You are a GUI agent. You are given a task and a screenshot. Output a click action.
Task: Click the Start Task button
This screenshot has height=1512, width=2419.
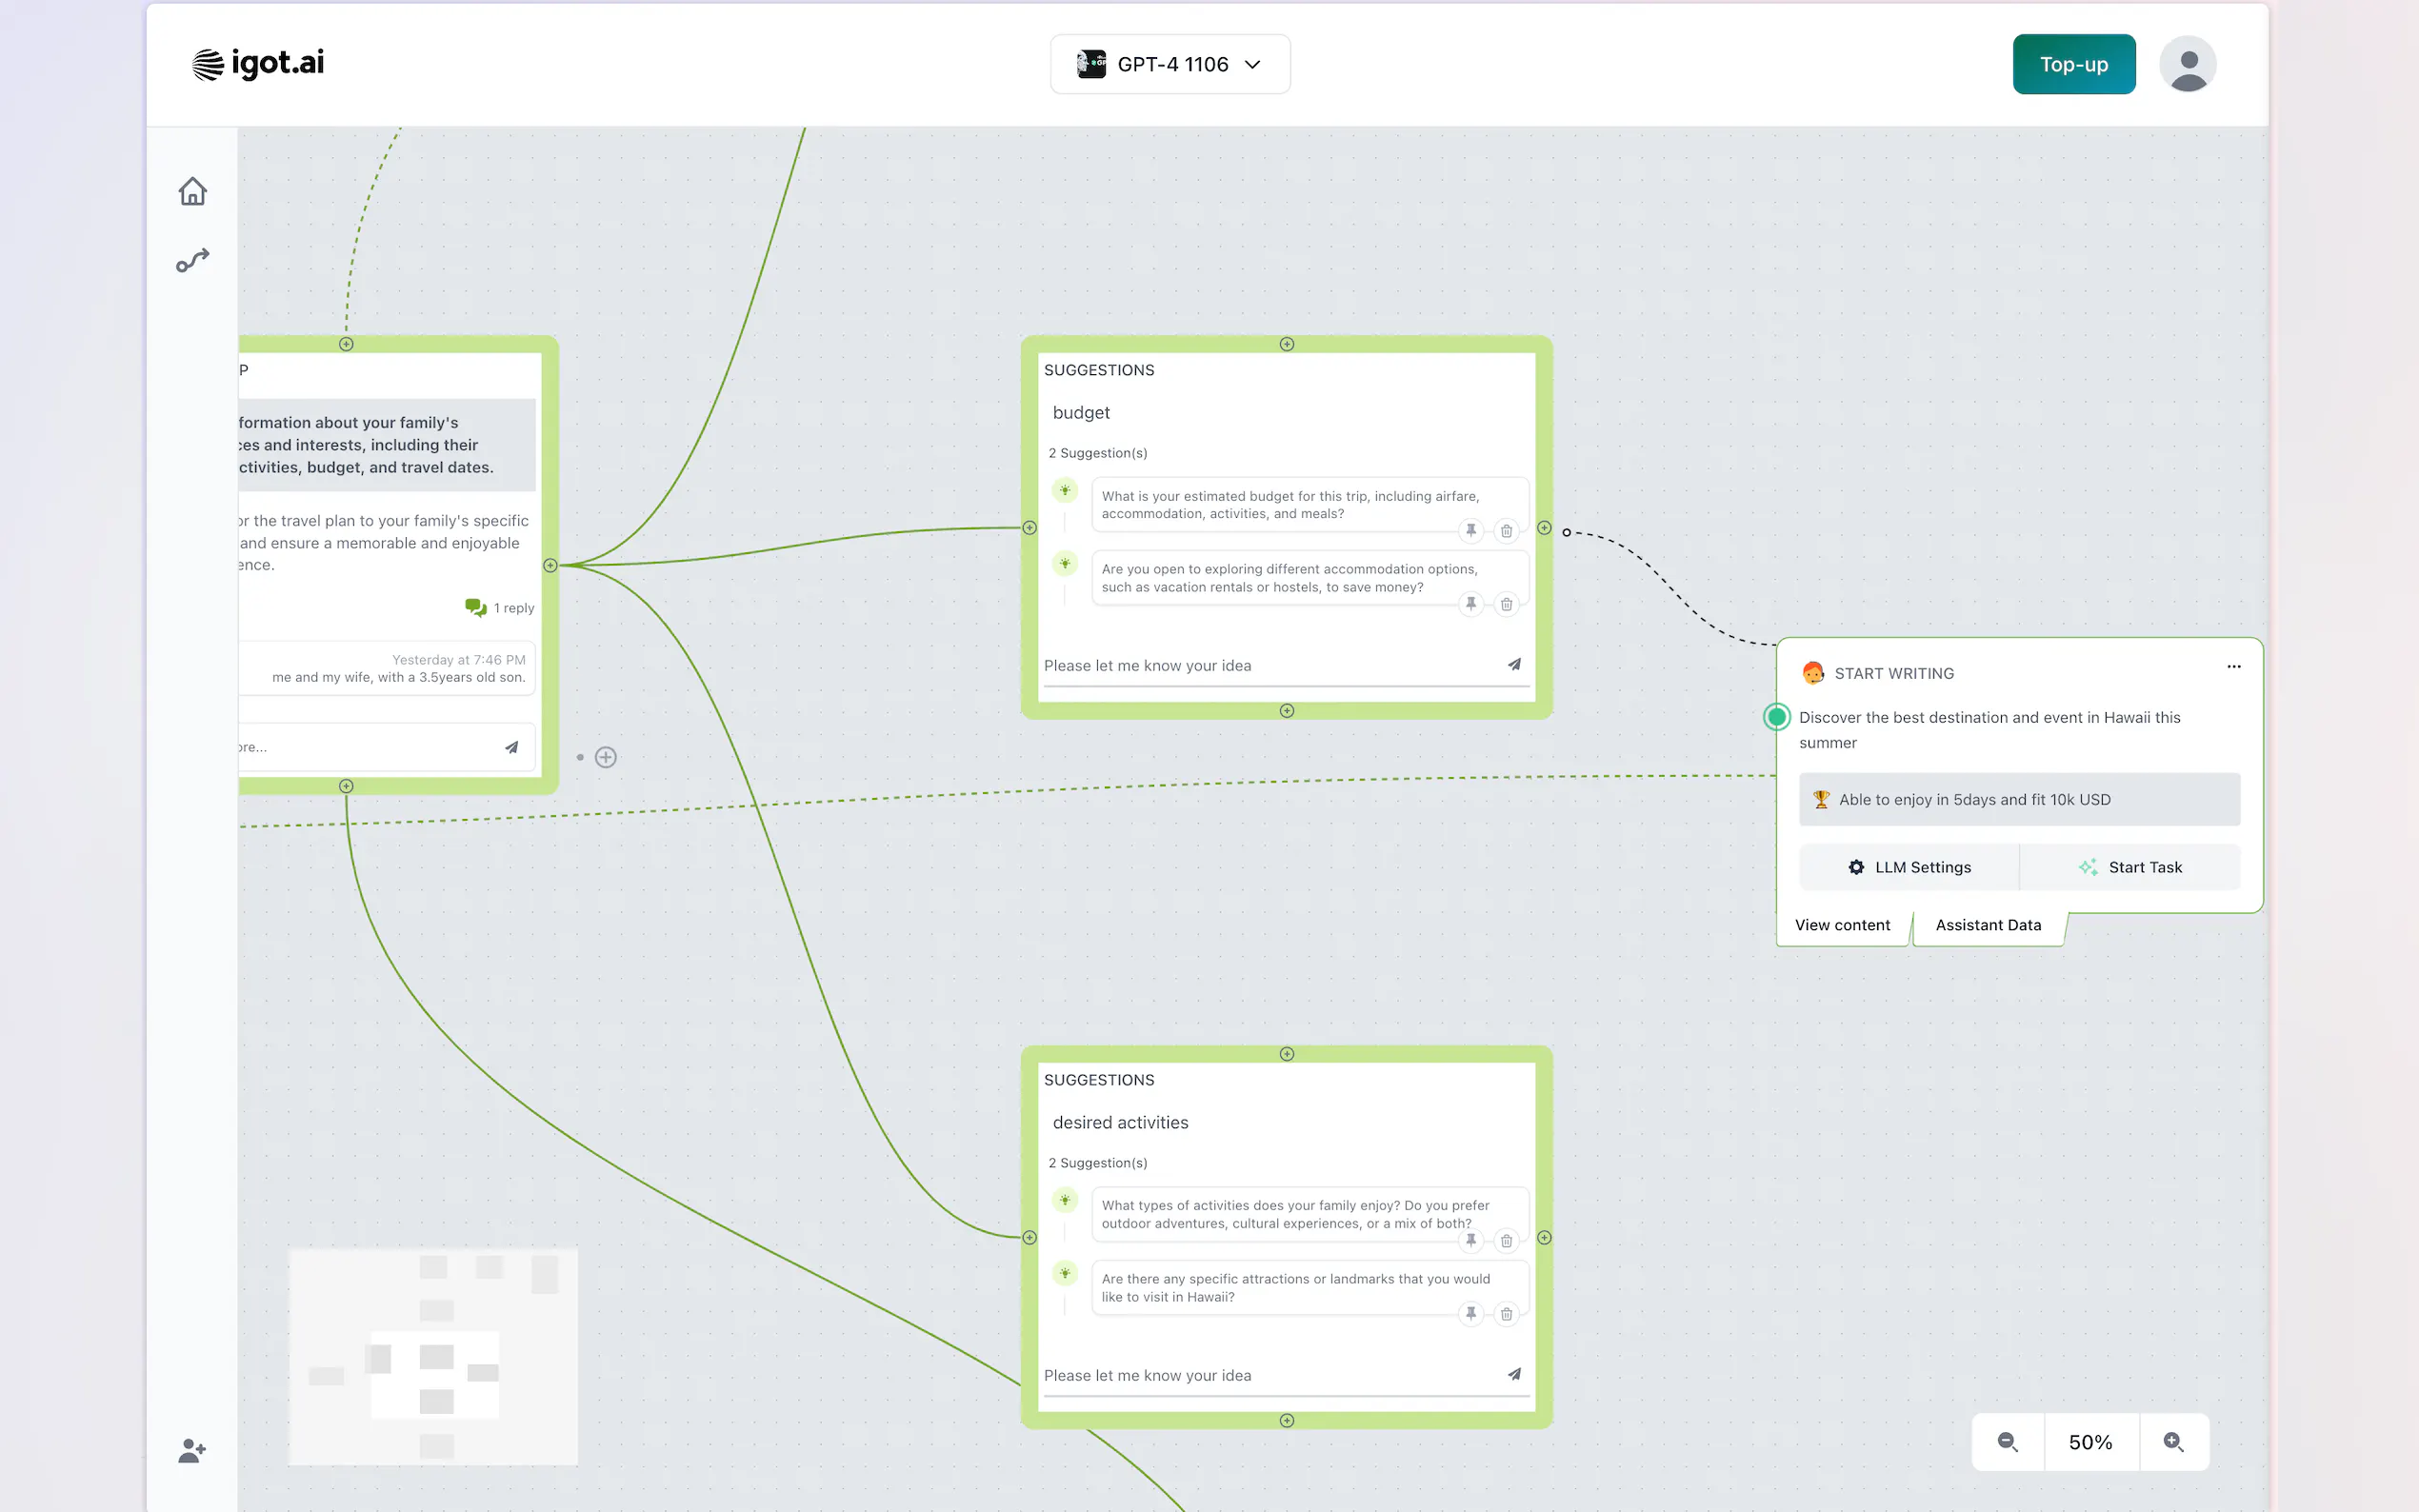(x=2130, y=867)
